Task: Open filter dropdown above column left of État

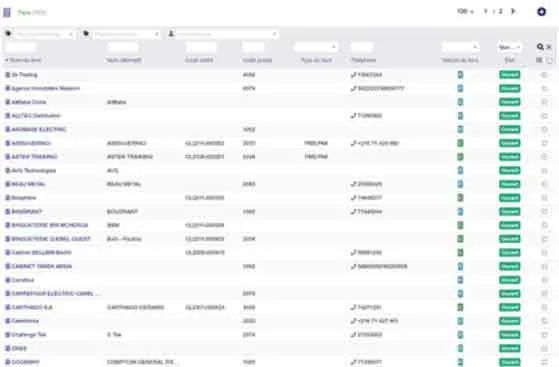Action: (460, 47)
